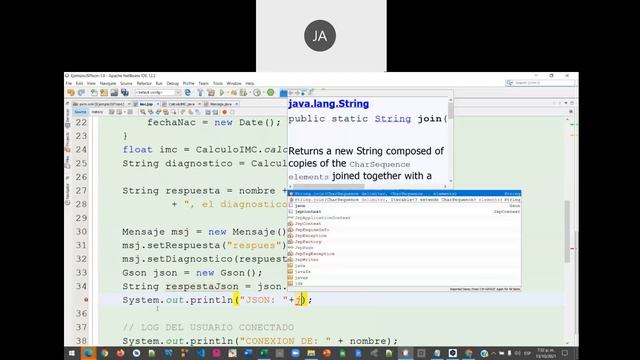
Task: Open the Refactor menu
Action: [144, 83]
